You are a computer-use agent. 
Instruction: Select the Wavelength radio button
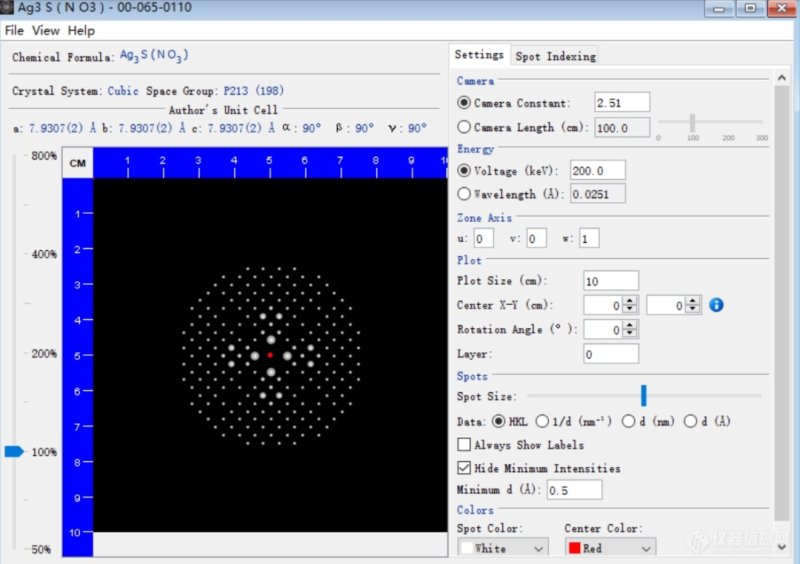(464, 194)
